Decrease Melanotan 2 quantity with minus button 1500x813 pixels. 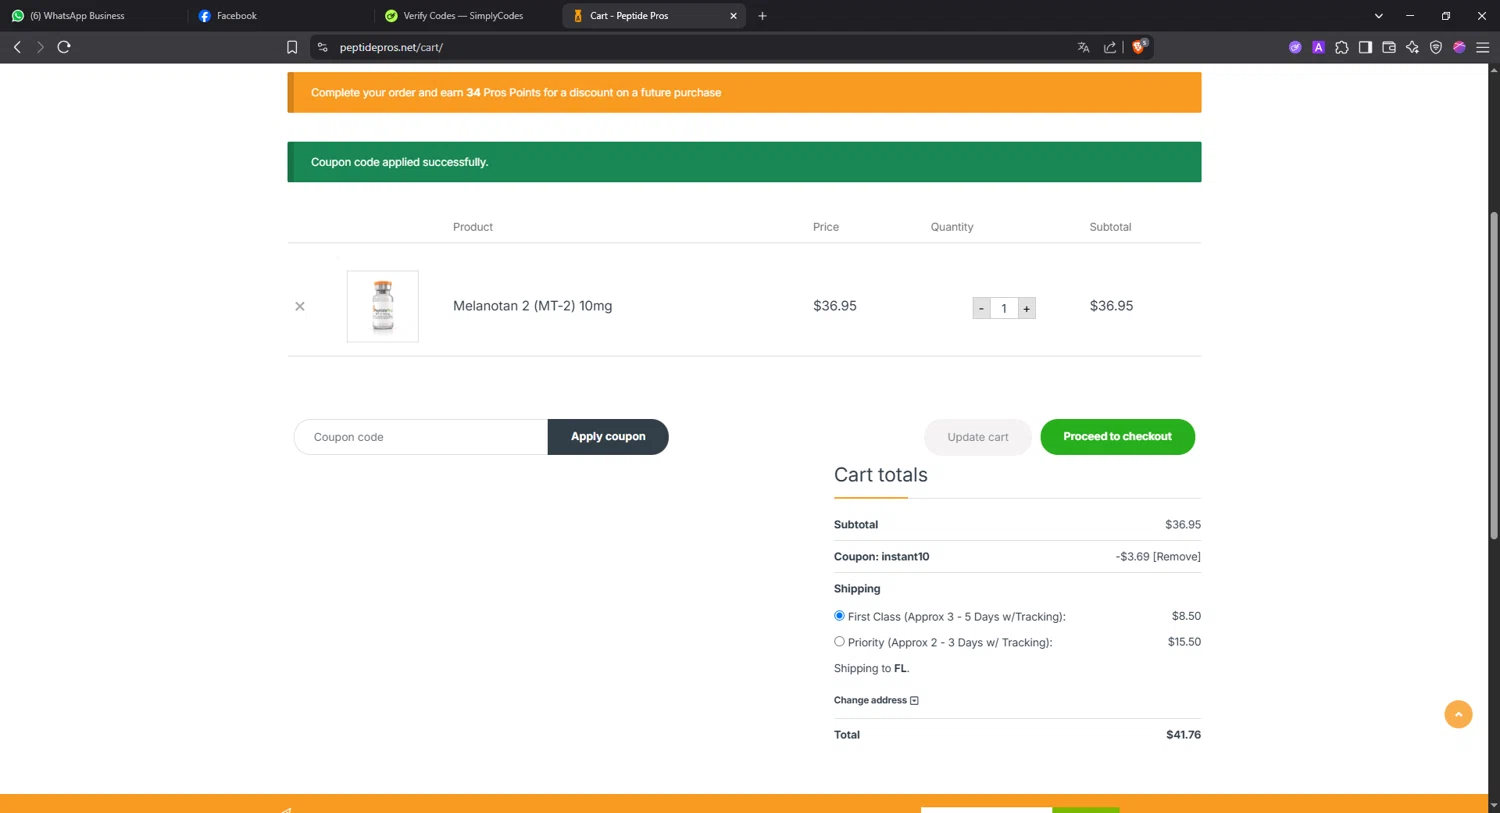click(x=981, y=308)
